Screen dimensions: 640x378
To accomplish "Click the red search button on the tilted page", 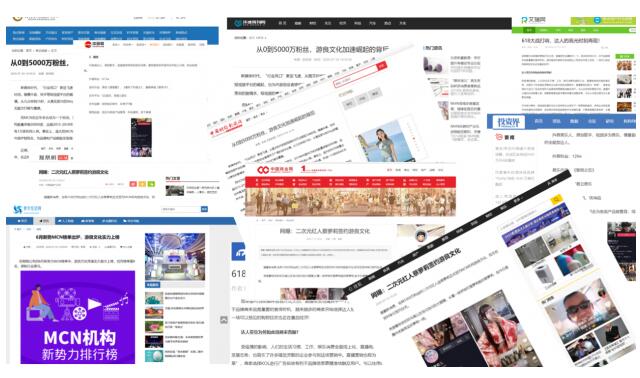I will point(381,65).
